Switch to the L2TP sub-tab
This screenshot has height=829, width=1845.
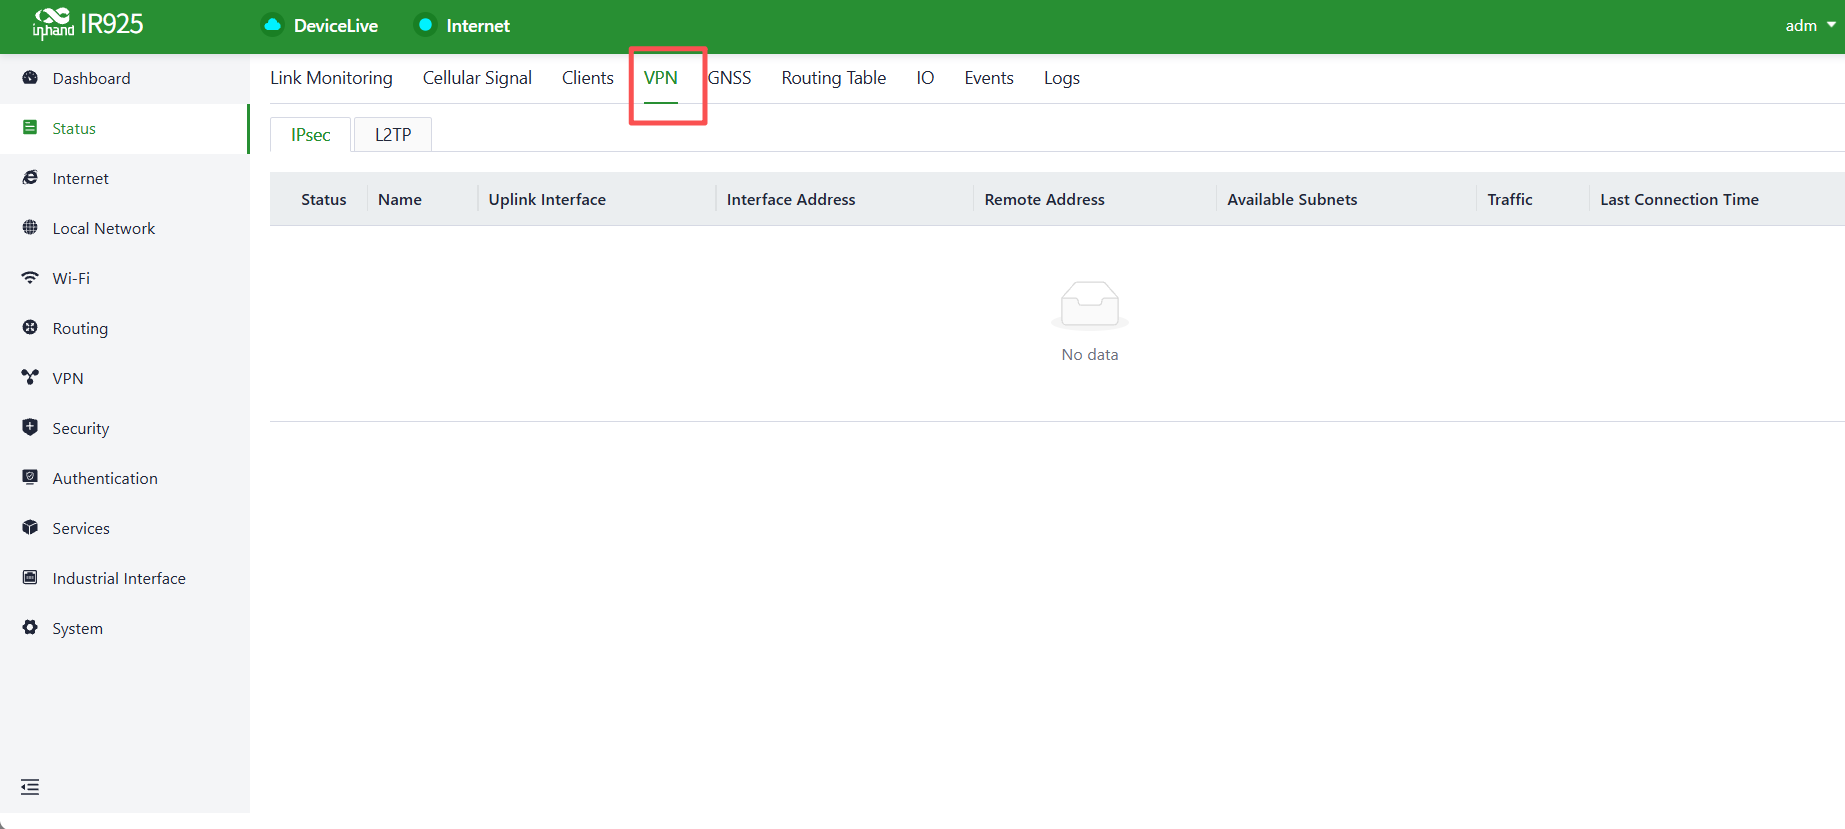(x=393, y=135)
